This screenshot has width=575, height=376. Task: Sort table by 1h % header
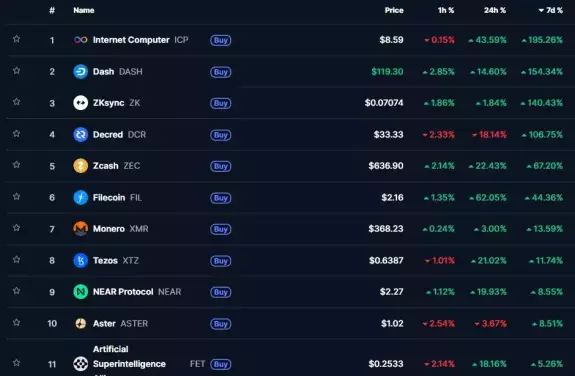[446, 10]
